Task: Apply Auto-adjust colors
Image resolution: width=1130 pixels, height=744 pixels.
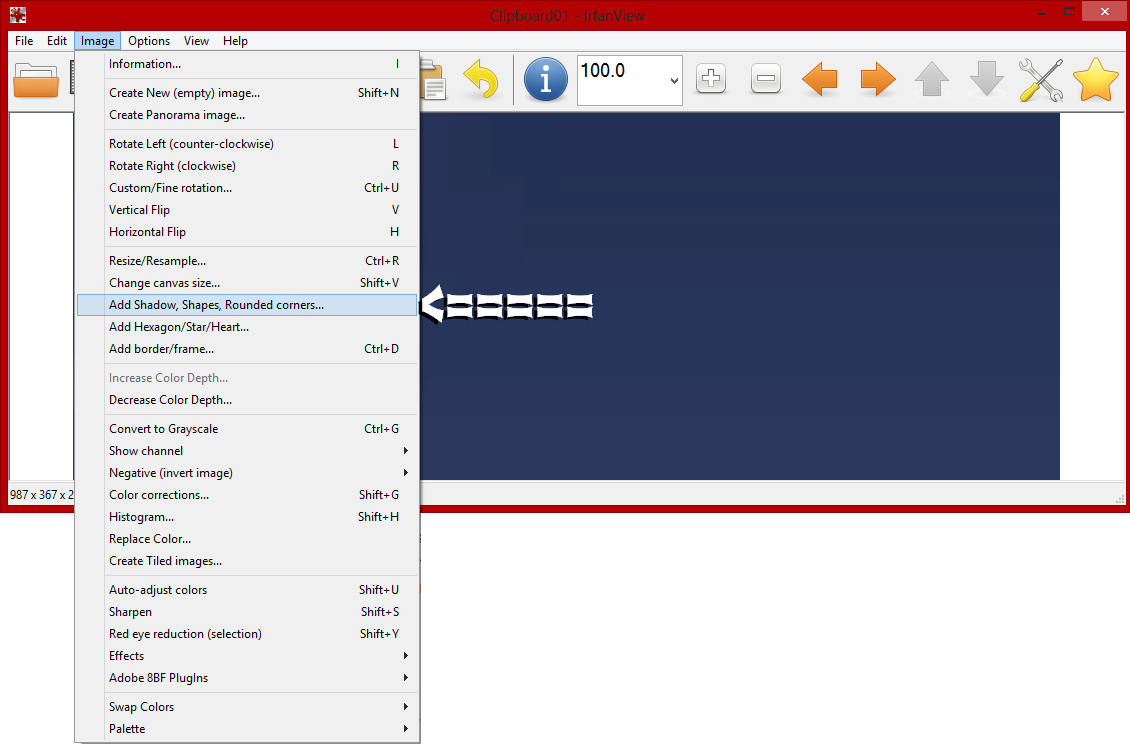Action: (247, 590)
